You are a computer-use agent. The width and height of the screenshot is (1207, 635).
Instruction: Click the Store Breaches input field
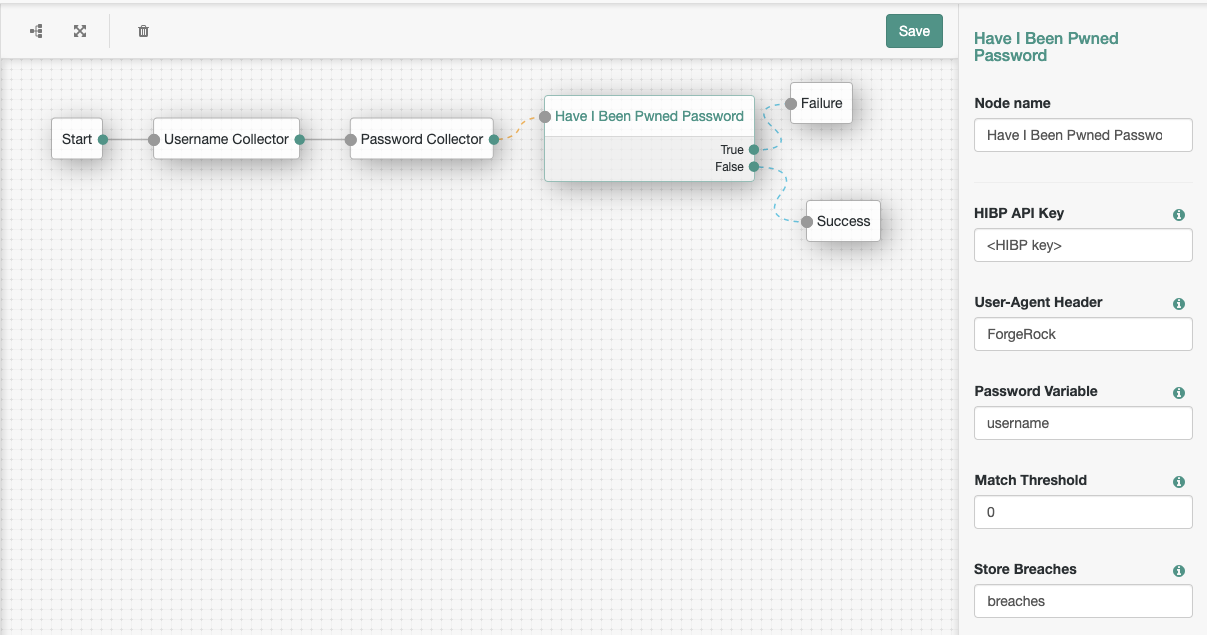1083,601
